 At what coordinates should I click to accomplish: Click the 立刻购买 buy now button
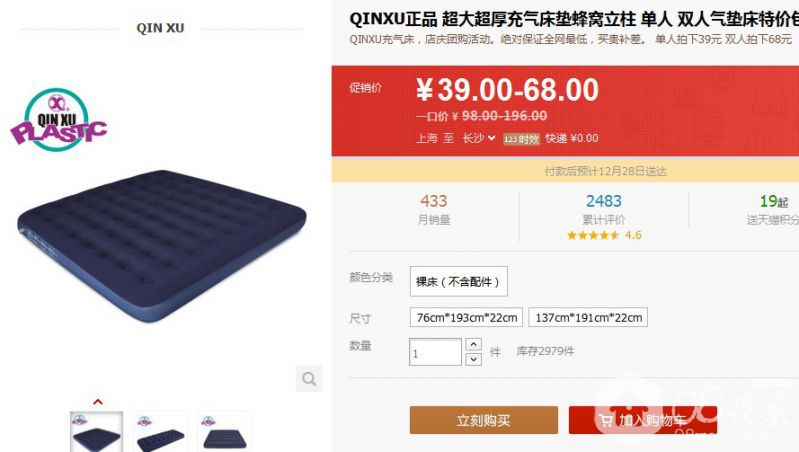(484, 420)
